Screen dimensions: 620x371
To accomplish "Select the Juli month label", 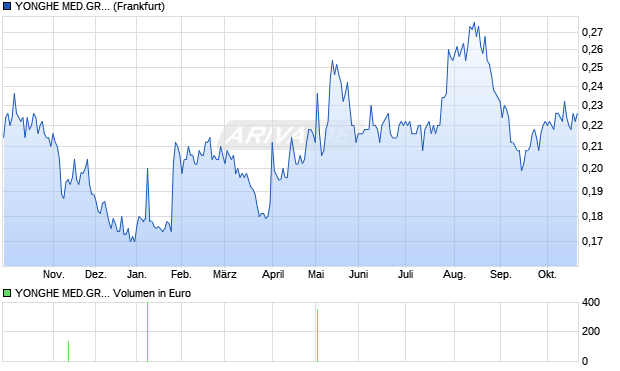I will coord(406,274).
